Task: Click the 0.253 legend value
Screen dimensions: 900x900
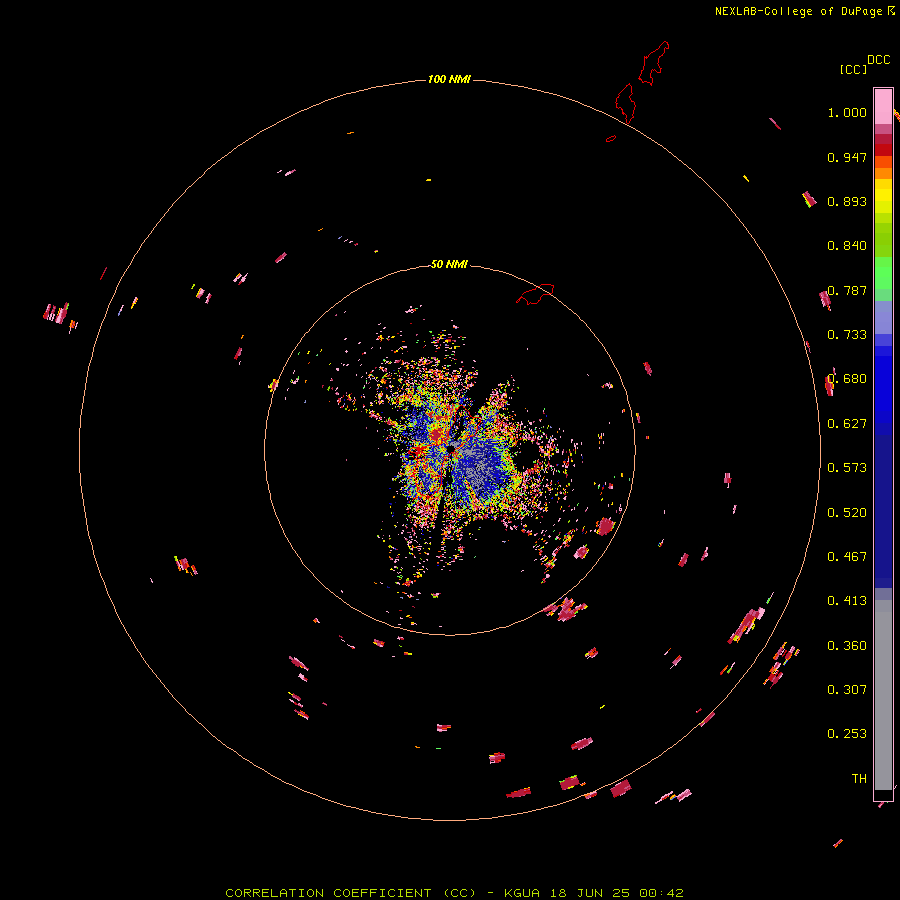Action: click(x=847, y=734)
